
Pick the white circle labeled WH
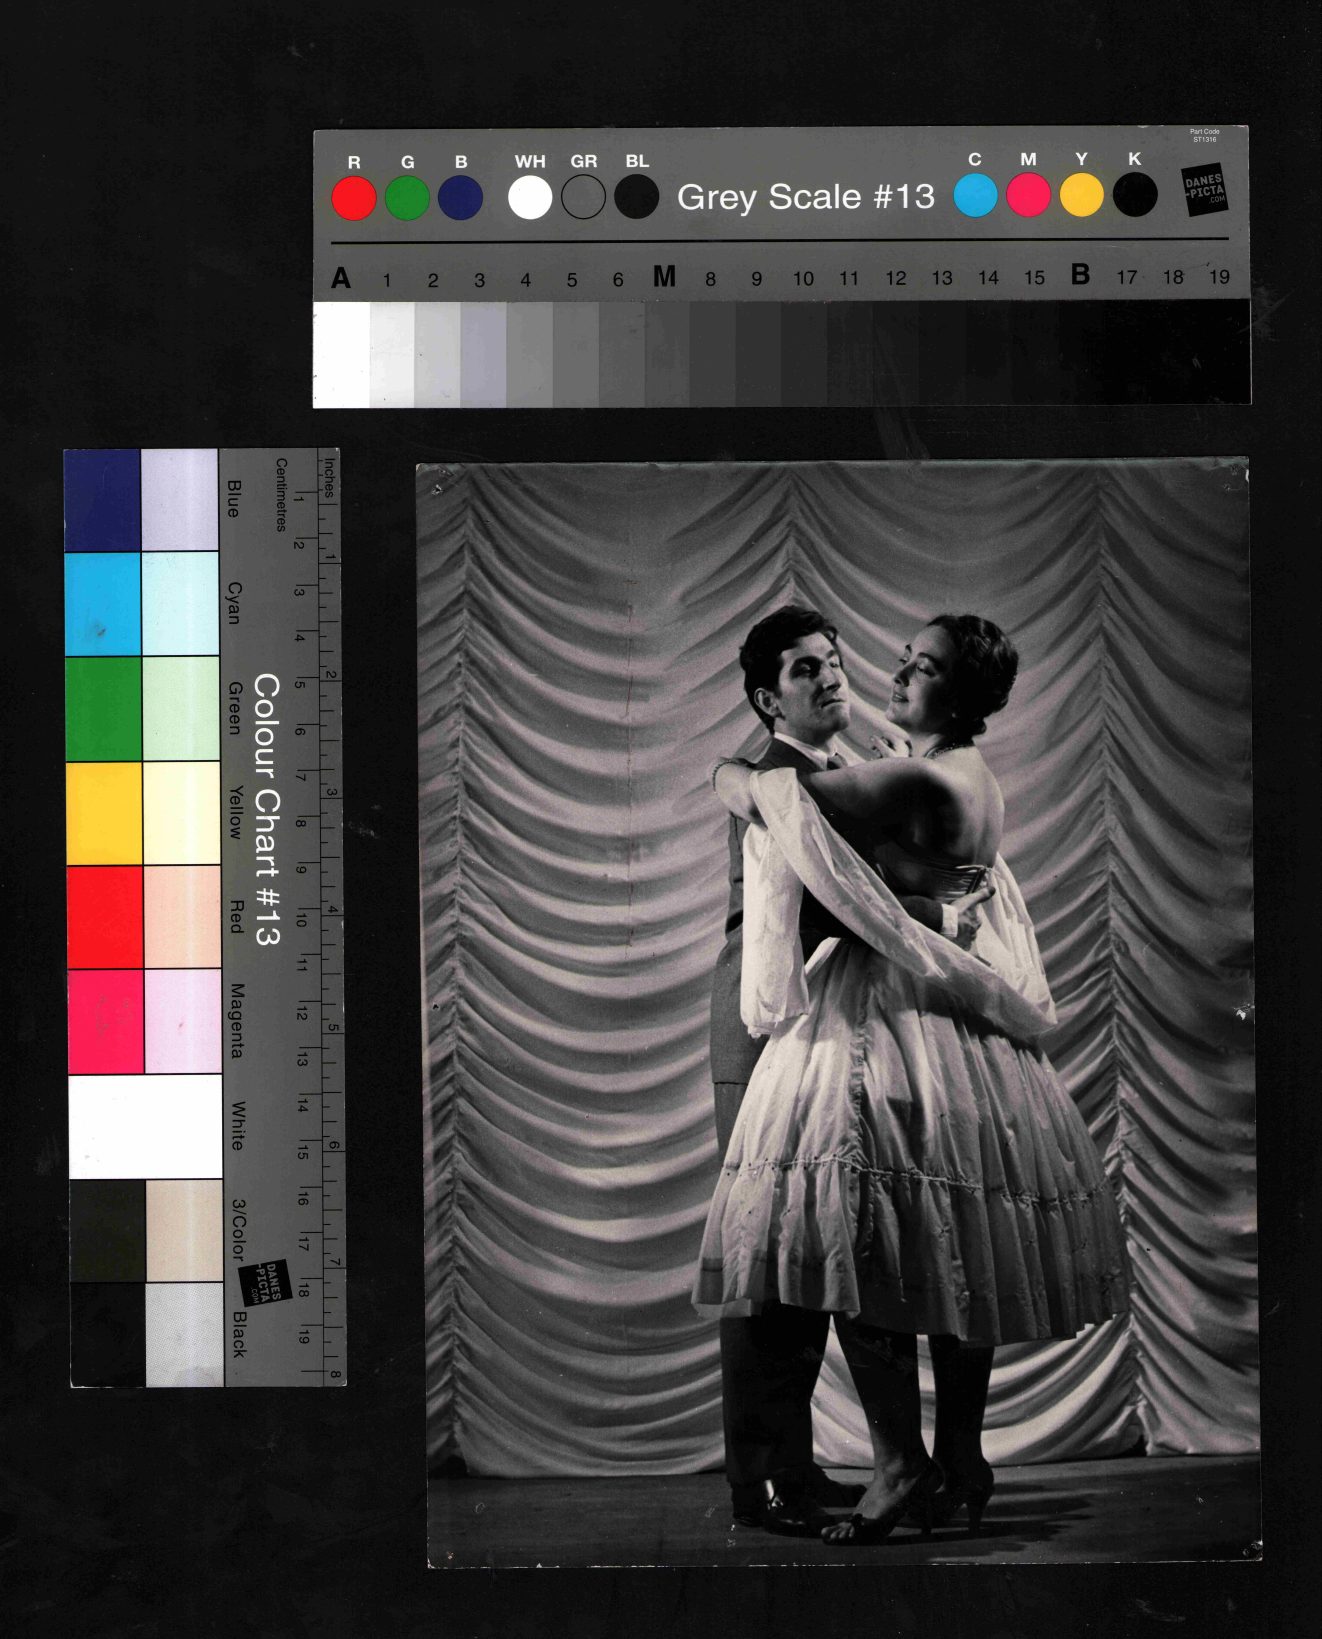[530, 197]
